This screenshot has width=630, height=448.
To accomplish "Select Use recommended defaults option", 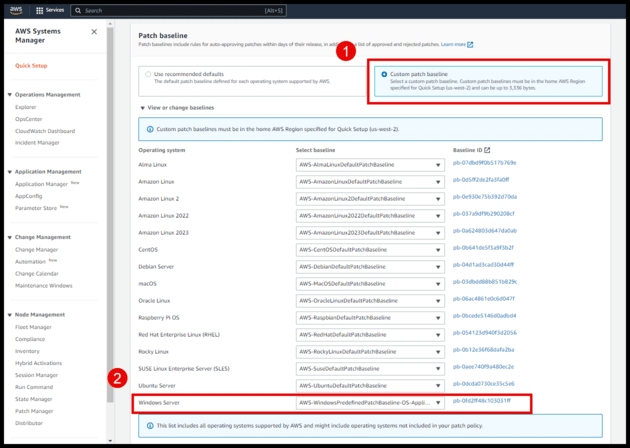I will [x=148, y=74].
